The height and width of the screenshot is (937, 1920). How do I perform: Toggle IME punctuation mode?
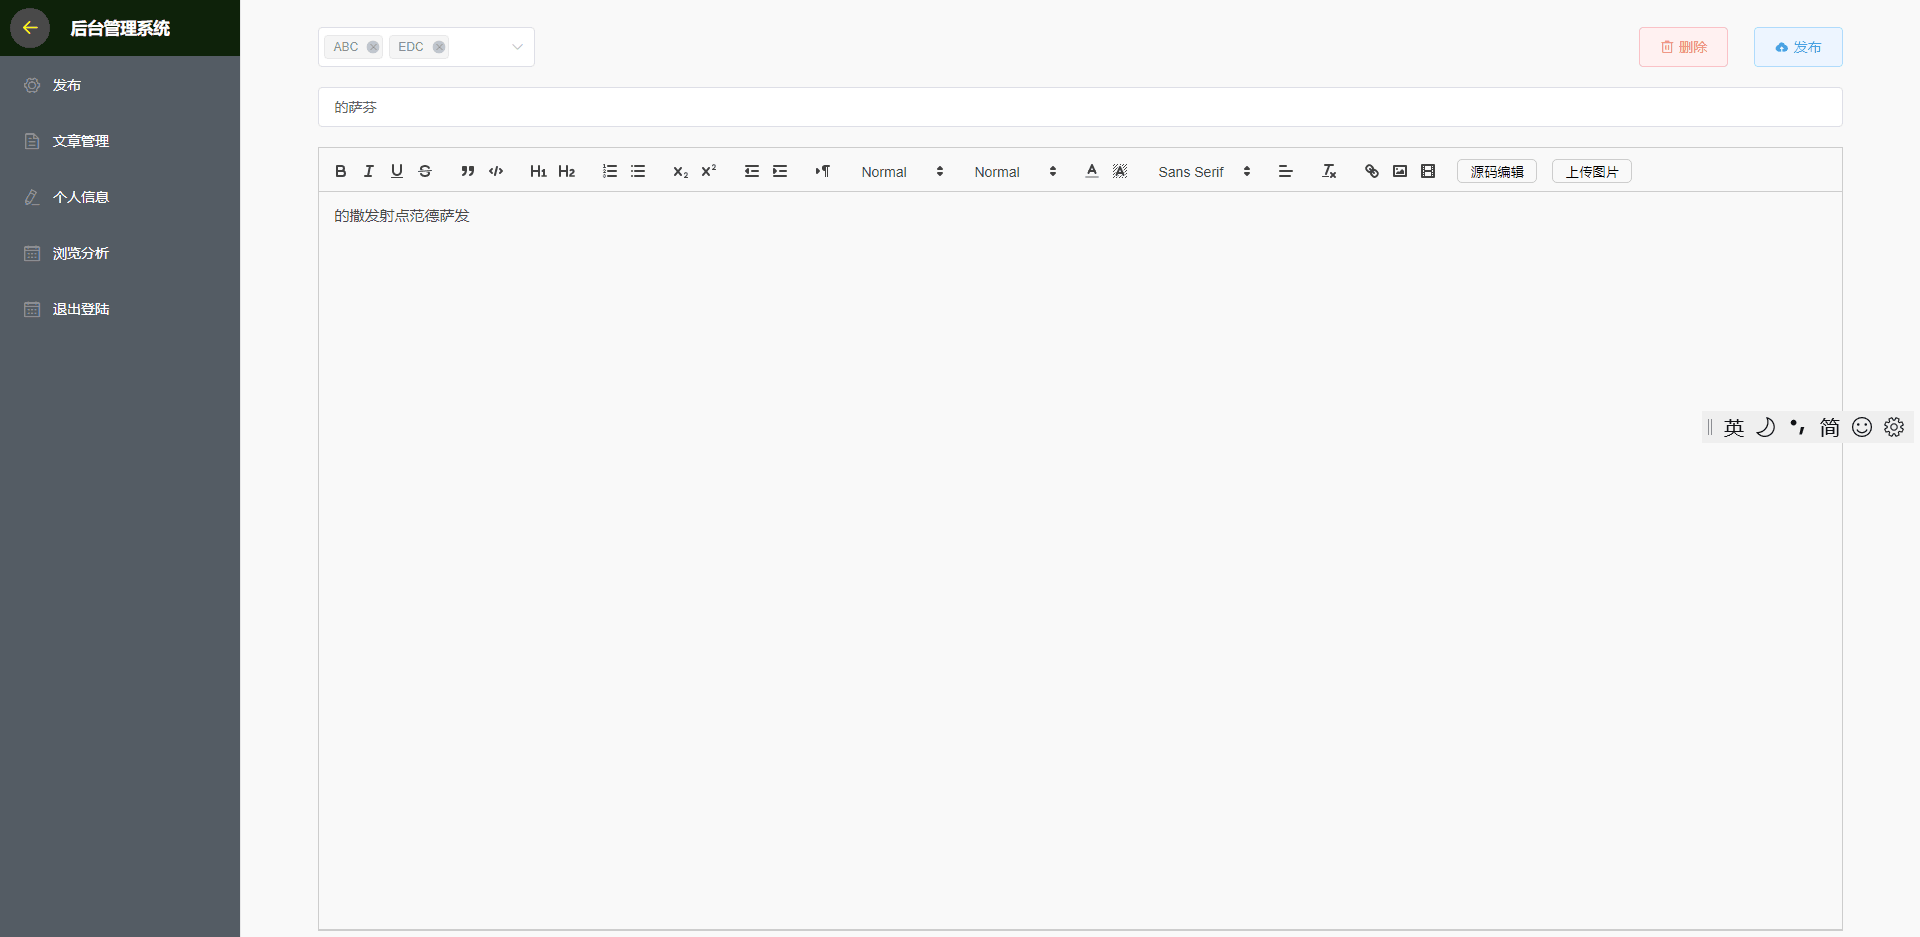coord(1798,427)
